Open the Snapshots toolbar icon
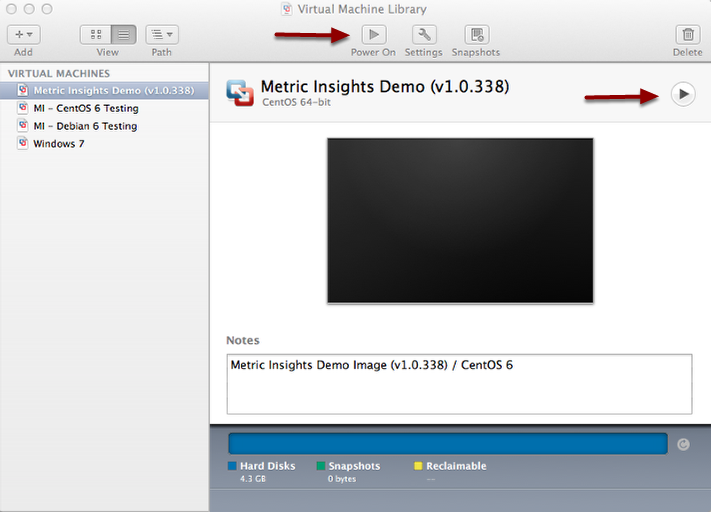 (x=477, y=34)
